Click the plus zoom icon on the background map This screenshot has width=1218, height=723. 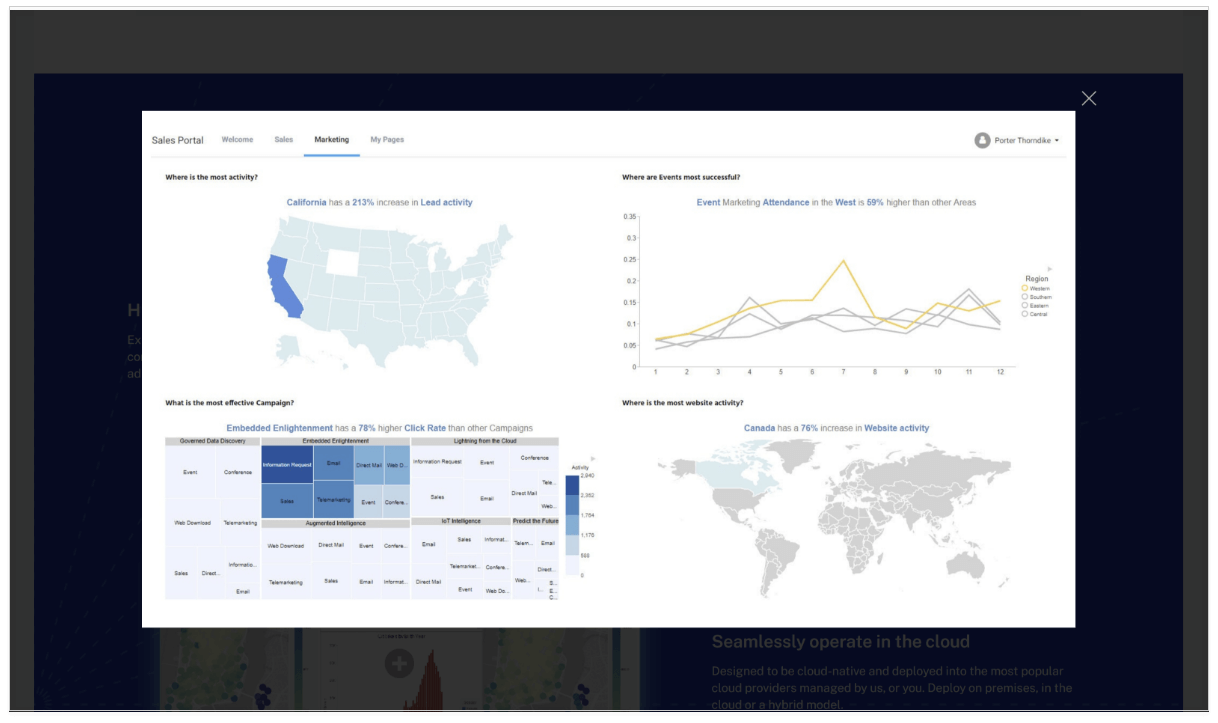[399, 664]
